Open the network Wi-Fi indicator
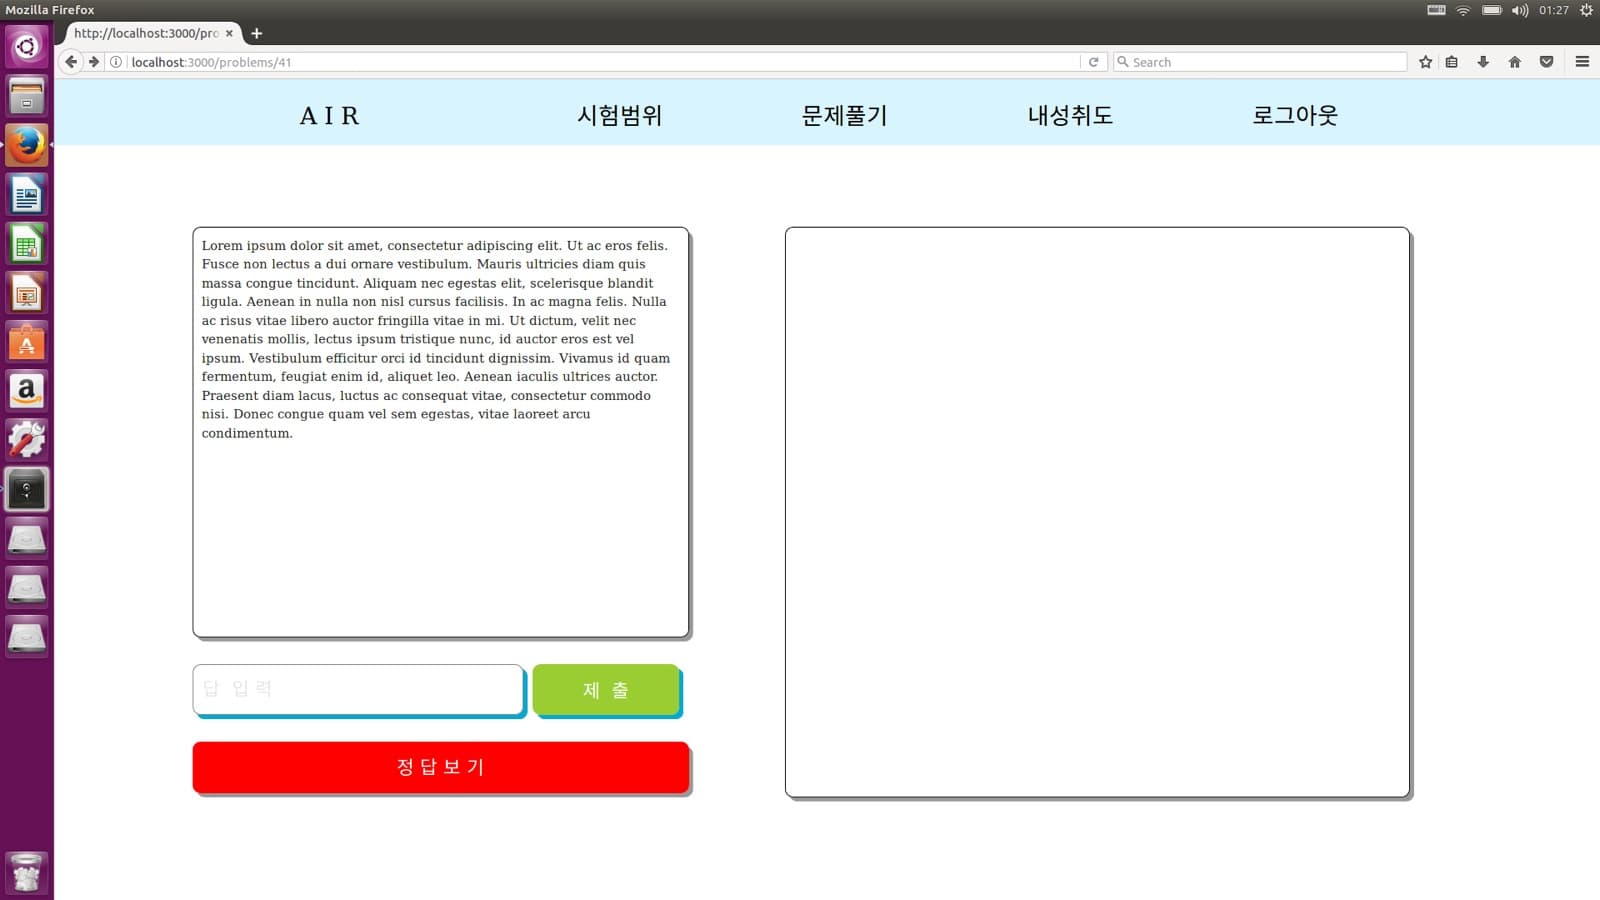 click(1463, 10)
